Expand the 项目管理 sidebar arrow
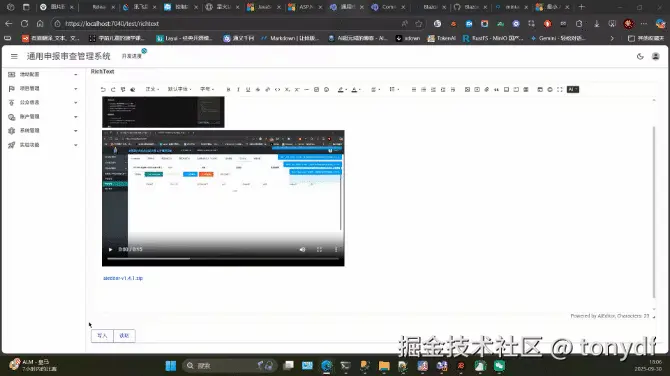Image resolution: width=670 pixels, height=376 pixels. coord(76,89)
